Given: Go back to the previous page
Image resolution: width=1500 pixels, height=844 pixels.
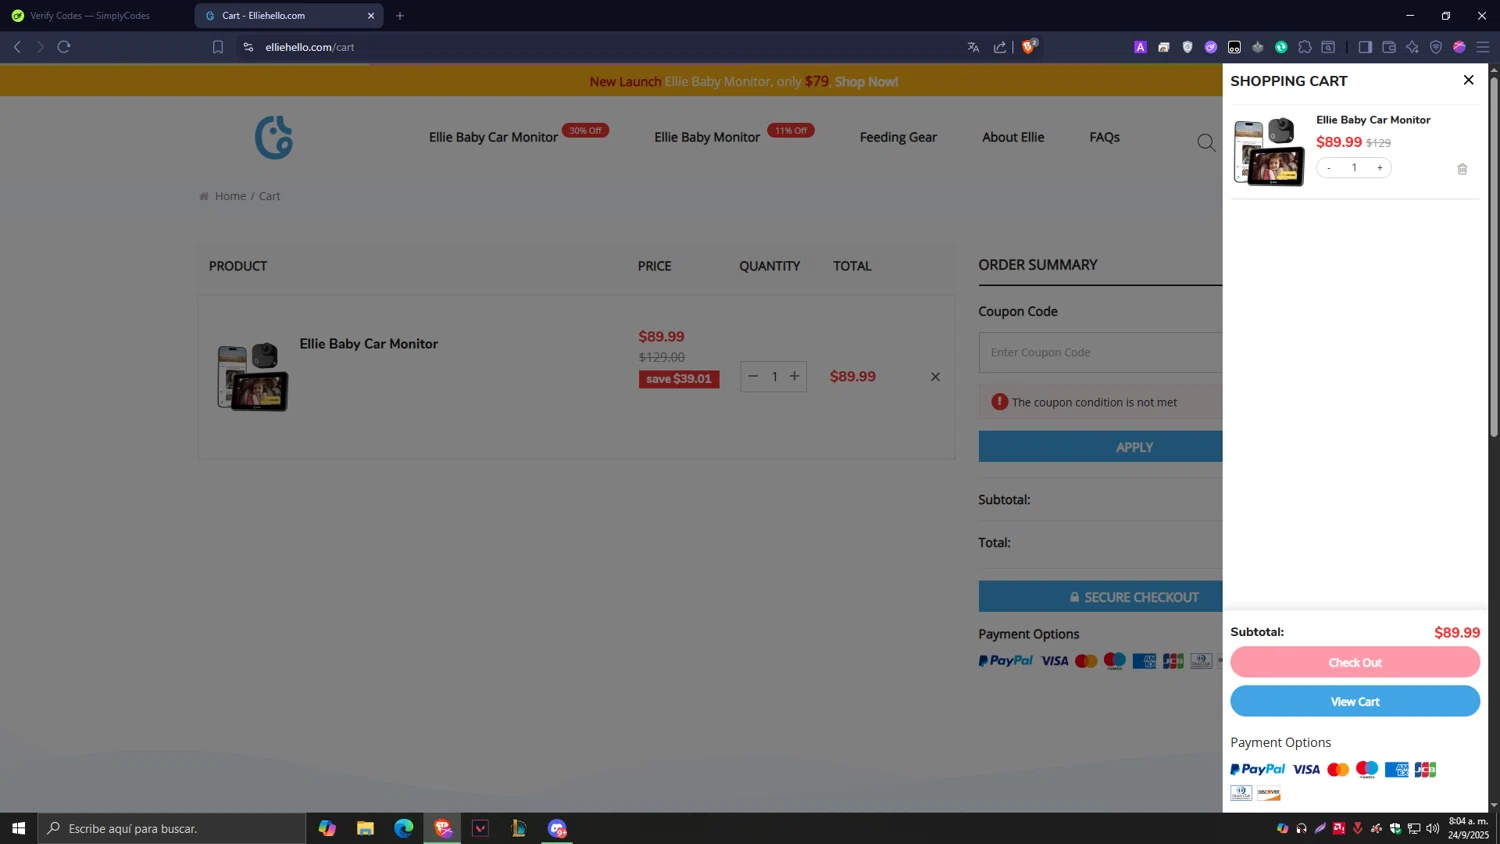Looking at the screenshot, I should tap(17, 47).
